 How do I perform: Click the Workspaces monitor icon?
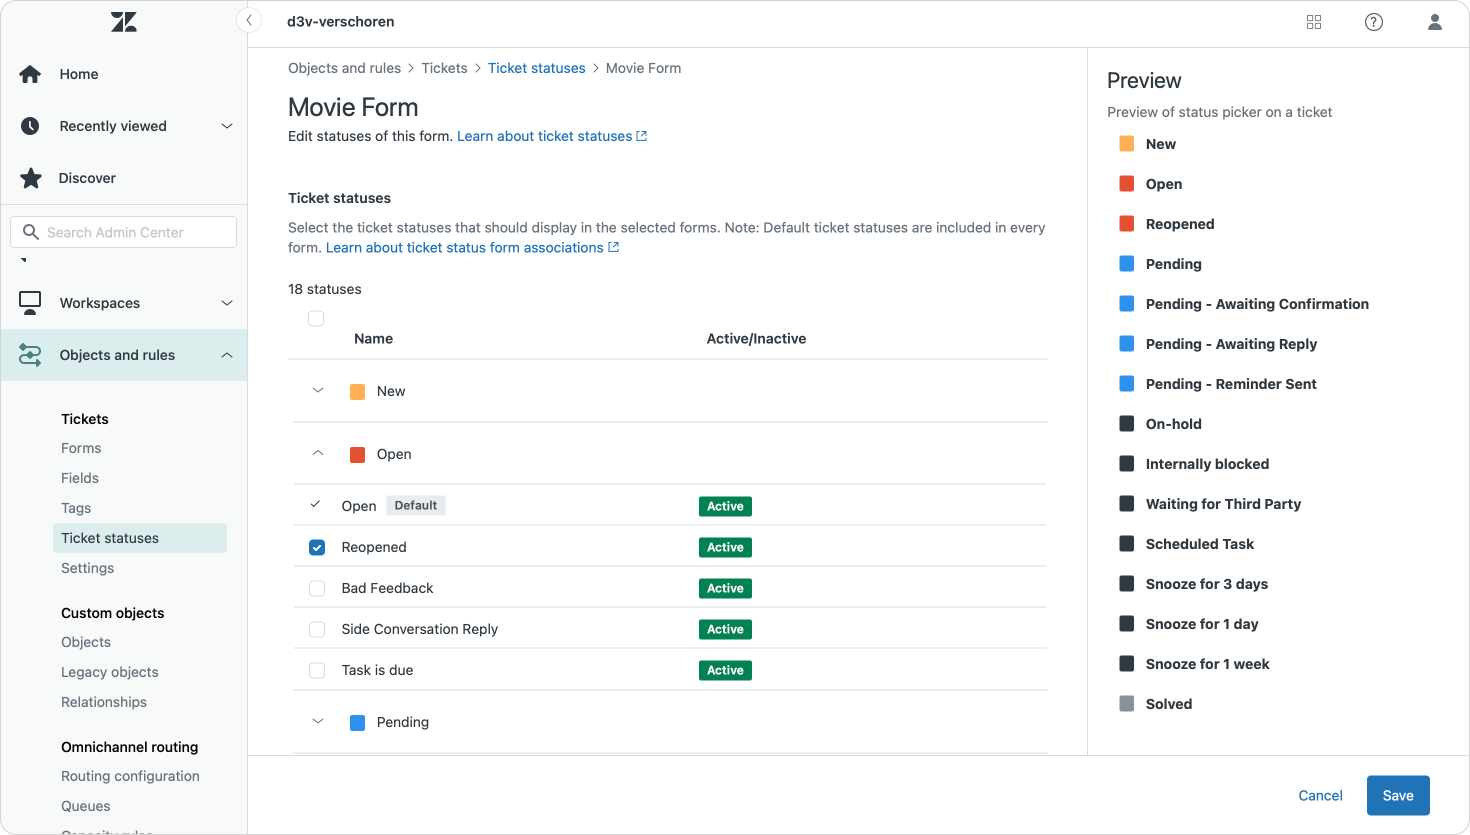pyautogui.click(x=30, y=303)
